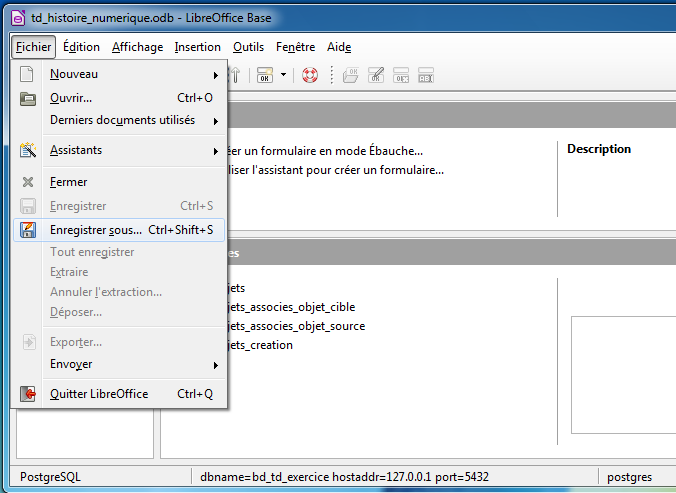This screenshot has height=493, width=676.
Task: Open the Aide menu
Action: [339, 47]
